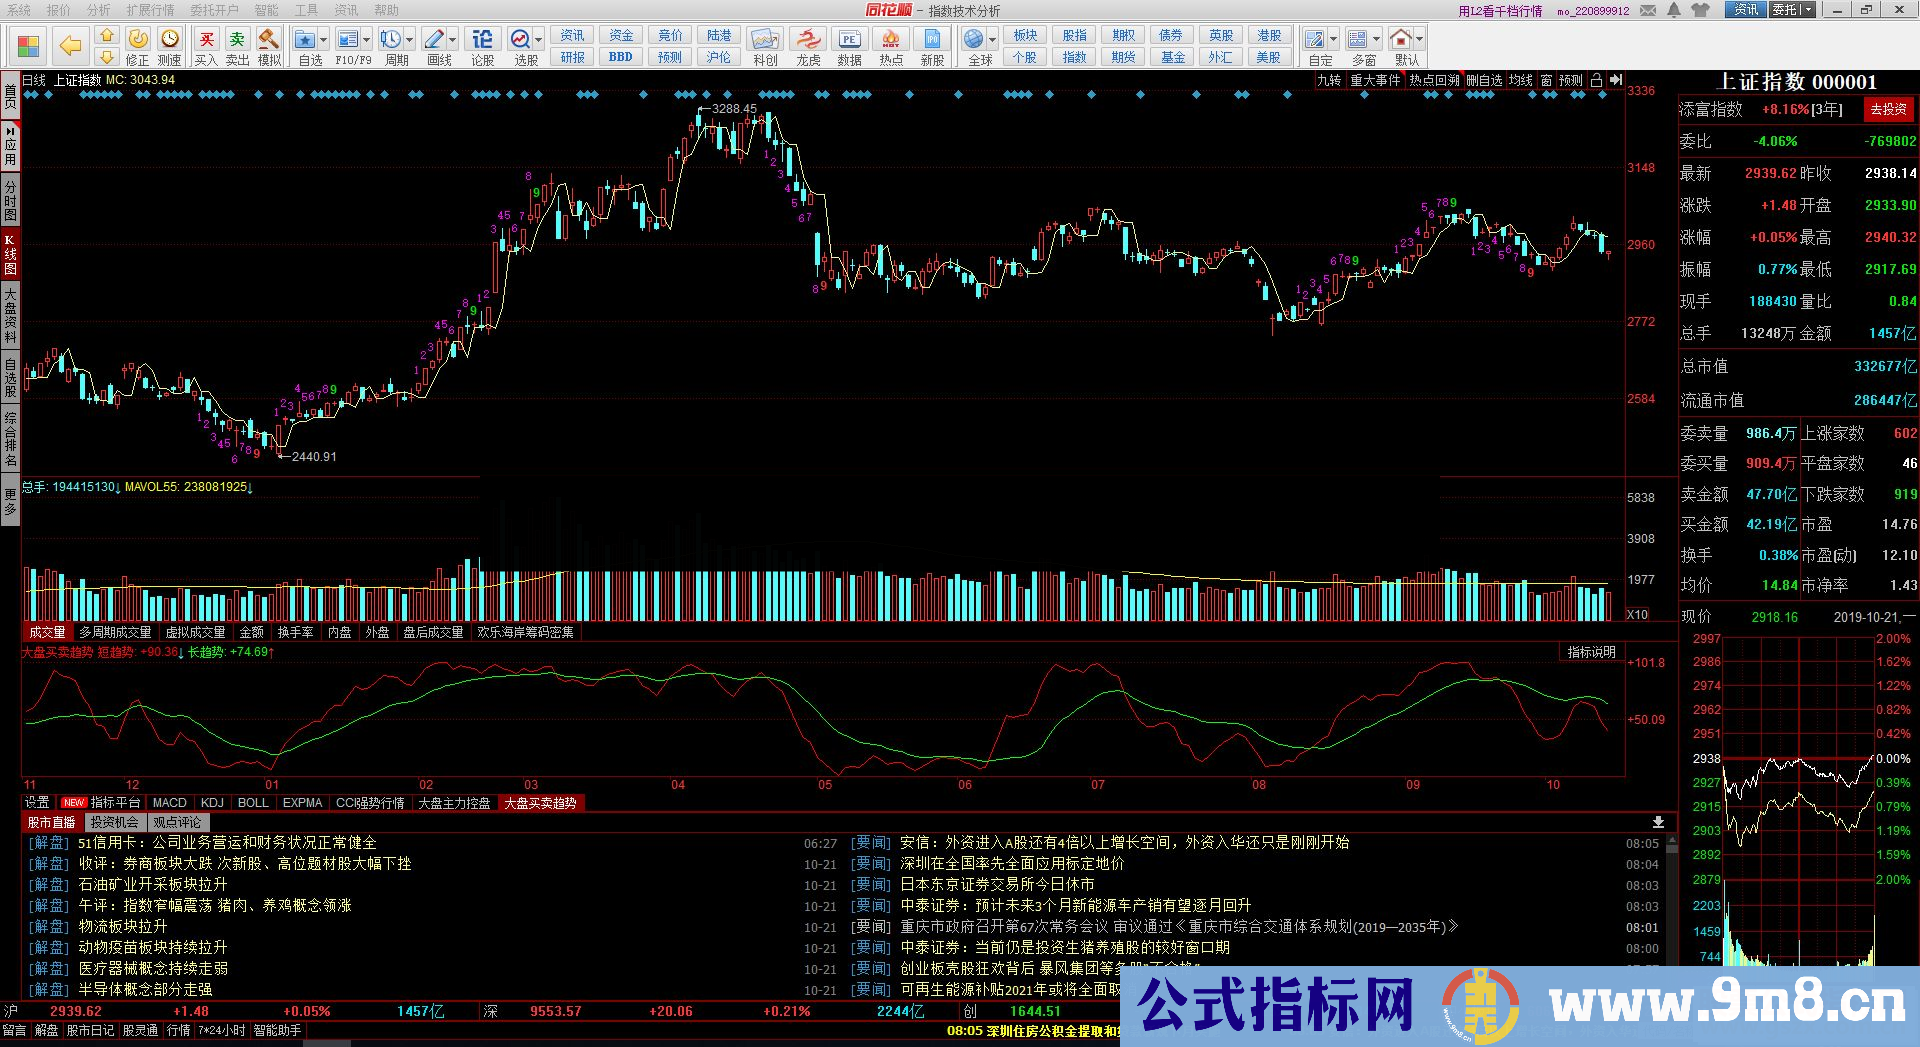This screenshot has width=1920, height=1047.
Task: Click the notification bell icon
Action: click(1674, 10)
